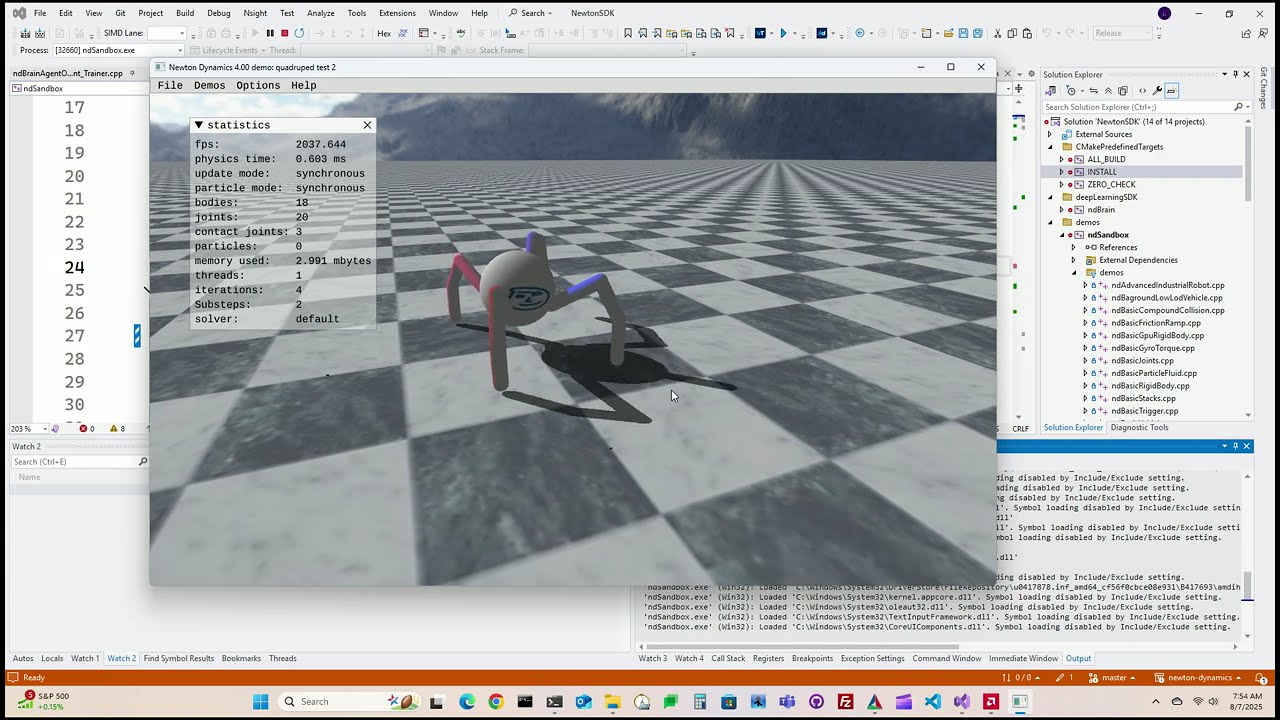Screen dimensions: 1280x720
Task: Stop debugging with red square button
Action: (285, 33)
